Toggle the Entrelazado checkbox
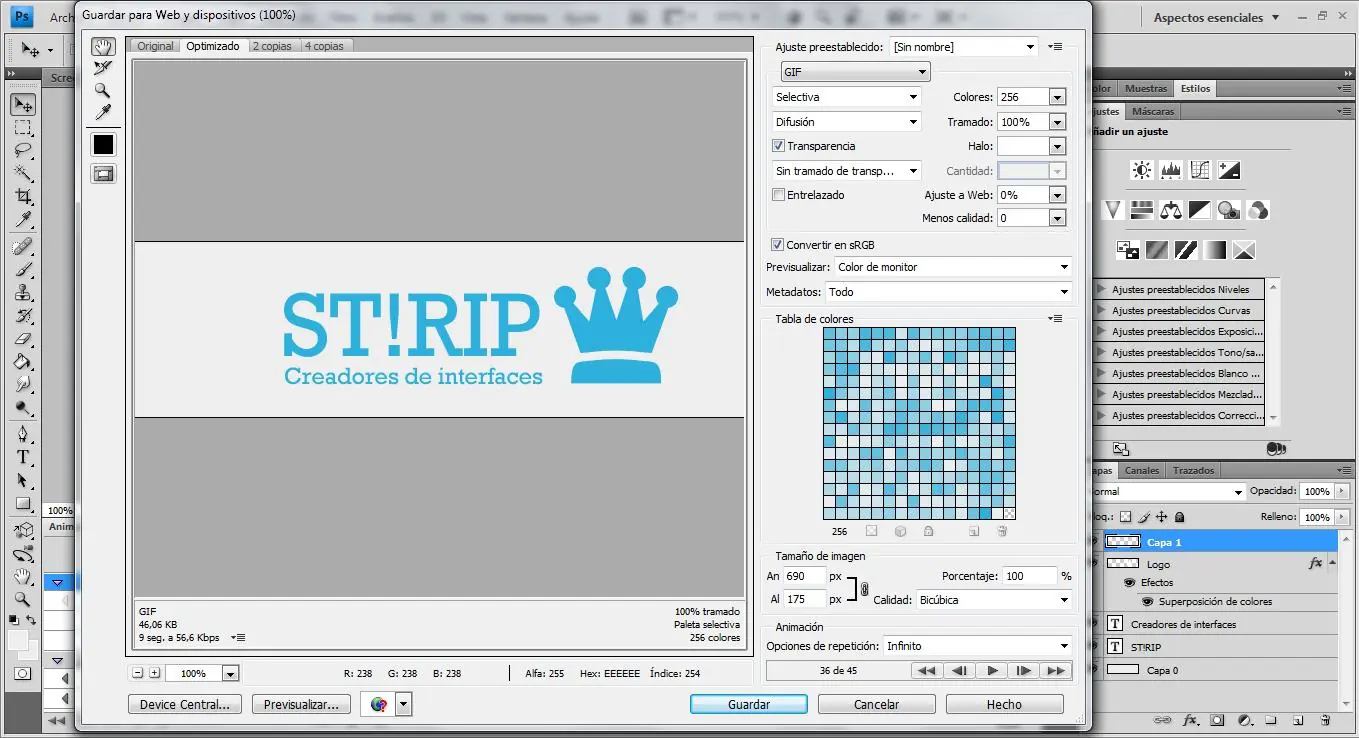This screenshot has height=738, width=1359. click(778, 195)
